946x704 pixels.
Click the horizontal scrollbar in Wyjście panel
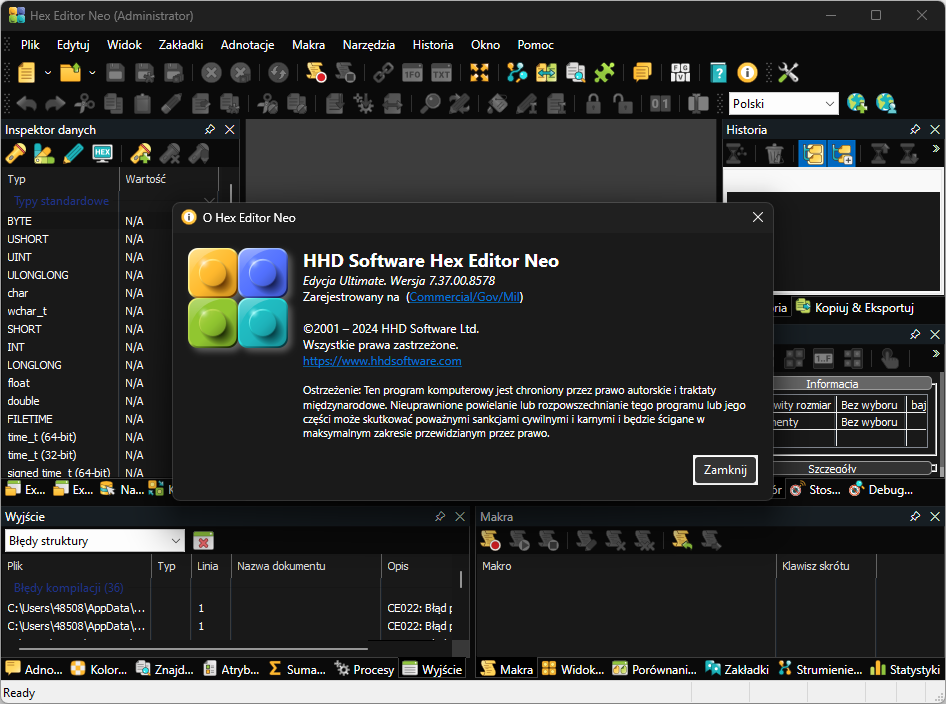pyautogui.click(x=193, y=649)
